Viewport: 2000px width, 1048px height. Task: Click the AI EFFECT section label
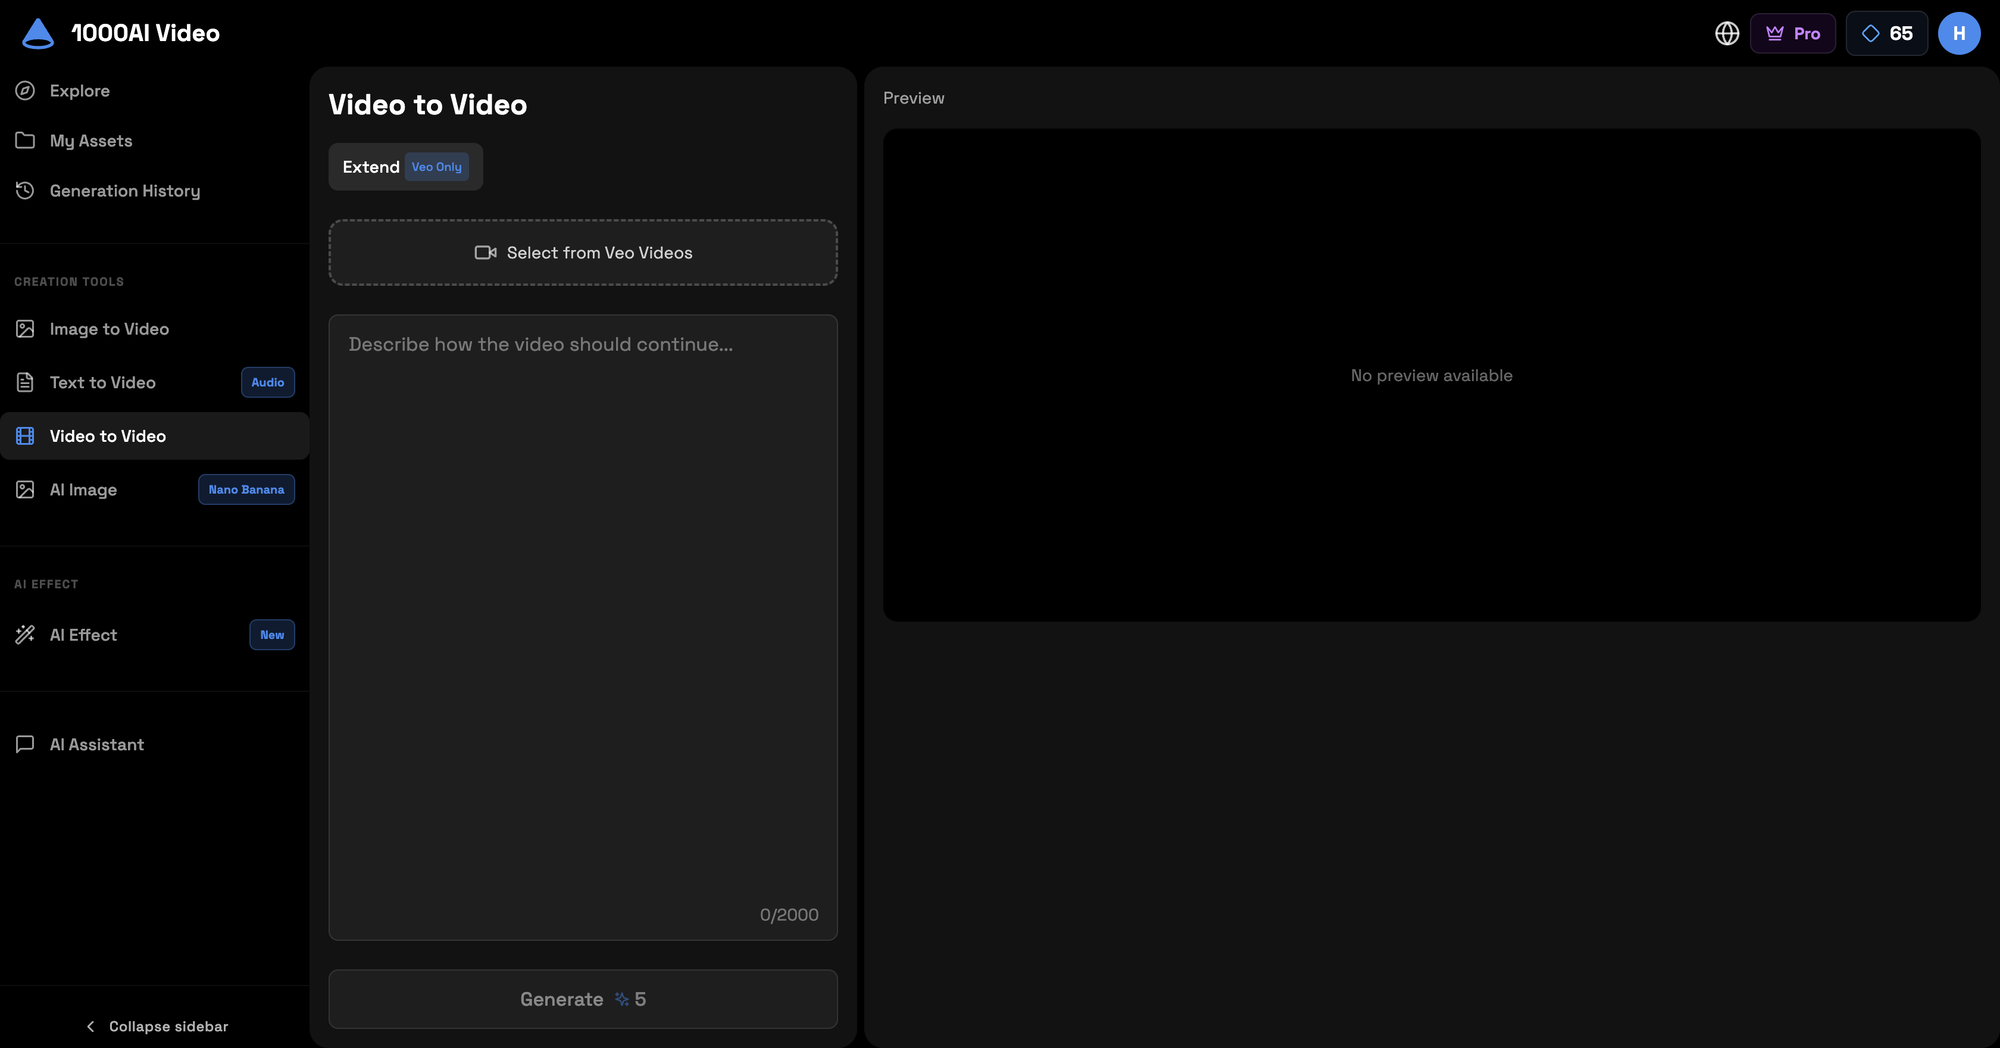coord(46,584)
